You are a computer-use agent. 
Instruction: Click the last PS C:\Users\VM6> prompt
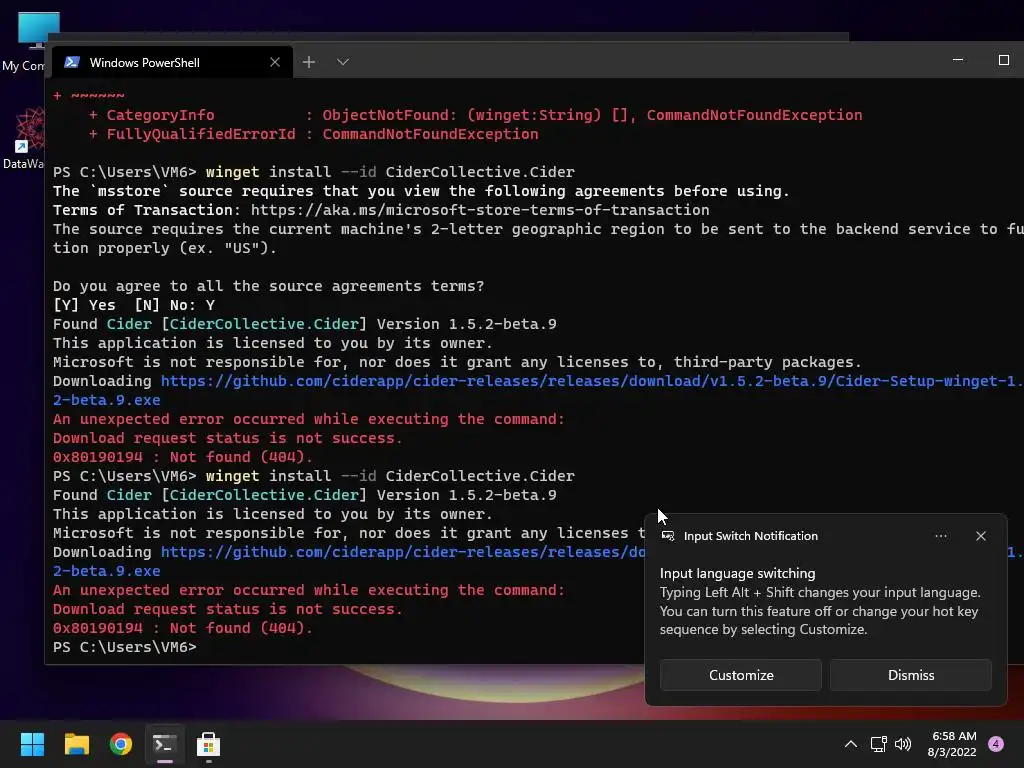[x=125, y=647]
